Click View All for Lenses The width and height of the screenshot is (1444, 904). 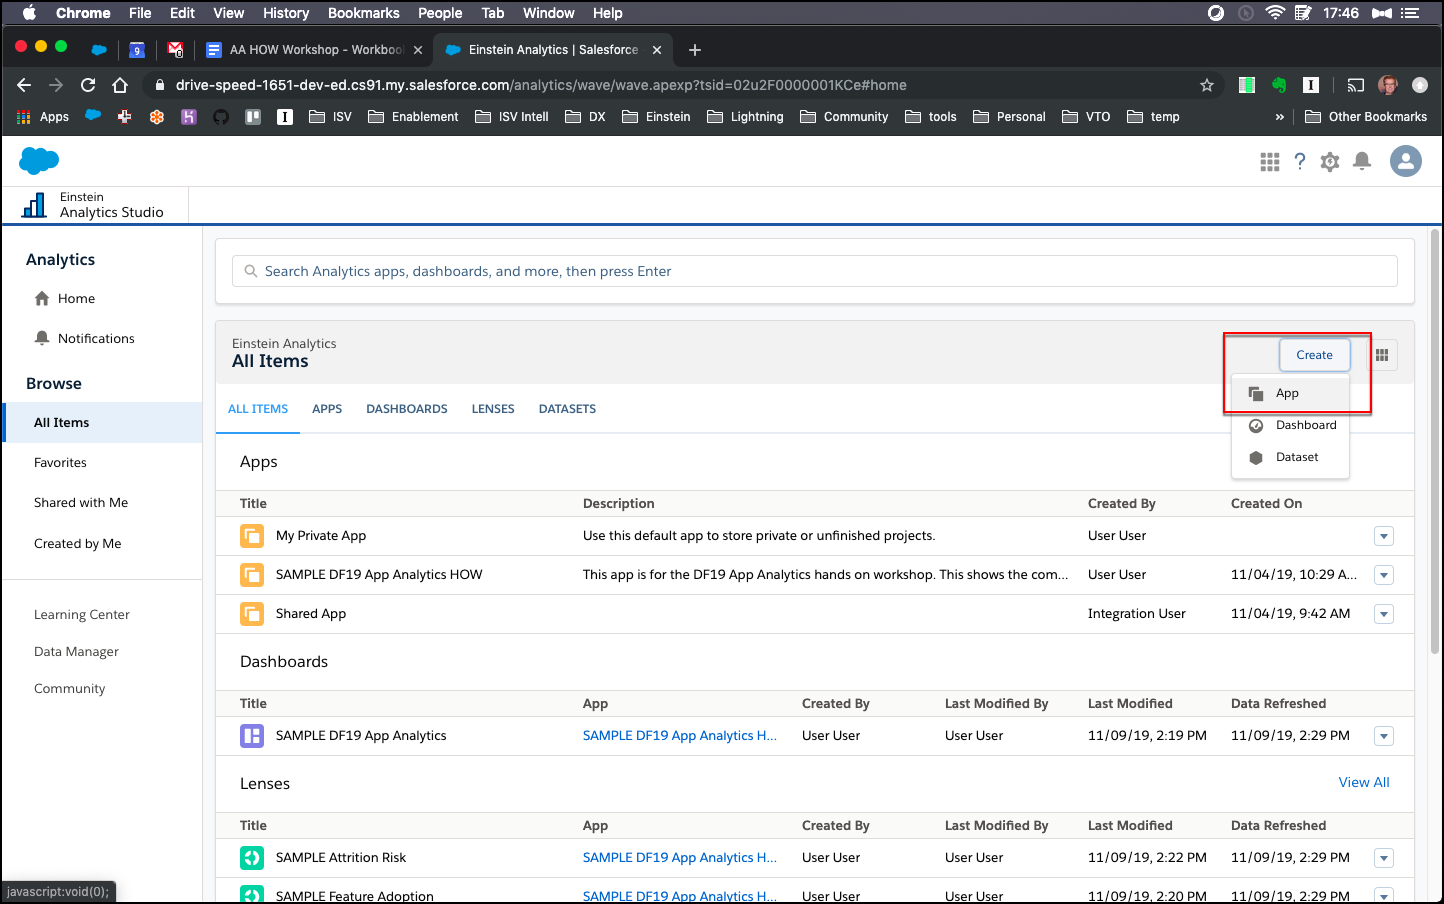point(1364,783)
